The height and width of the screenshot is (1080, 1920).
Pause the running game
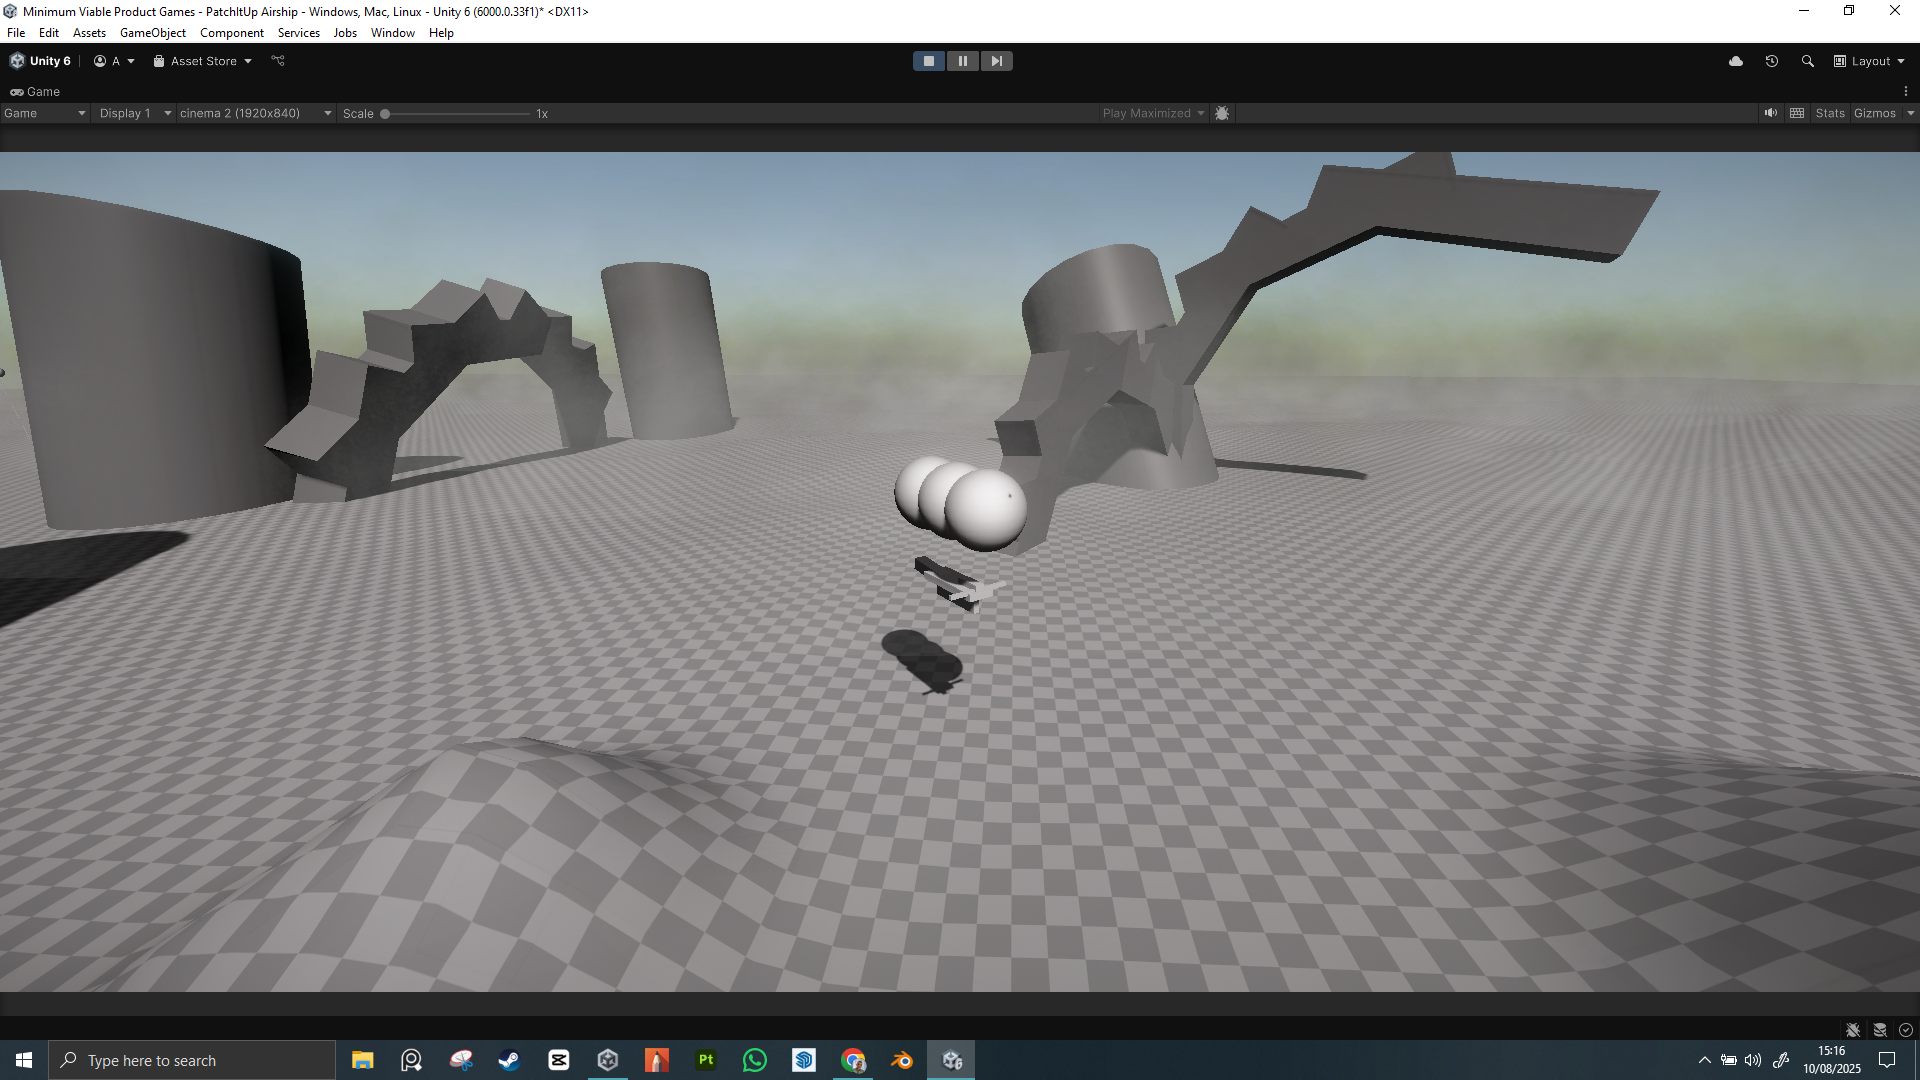point(963,61)
